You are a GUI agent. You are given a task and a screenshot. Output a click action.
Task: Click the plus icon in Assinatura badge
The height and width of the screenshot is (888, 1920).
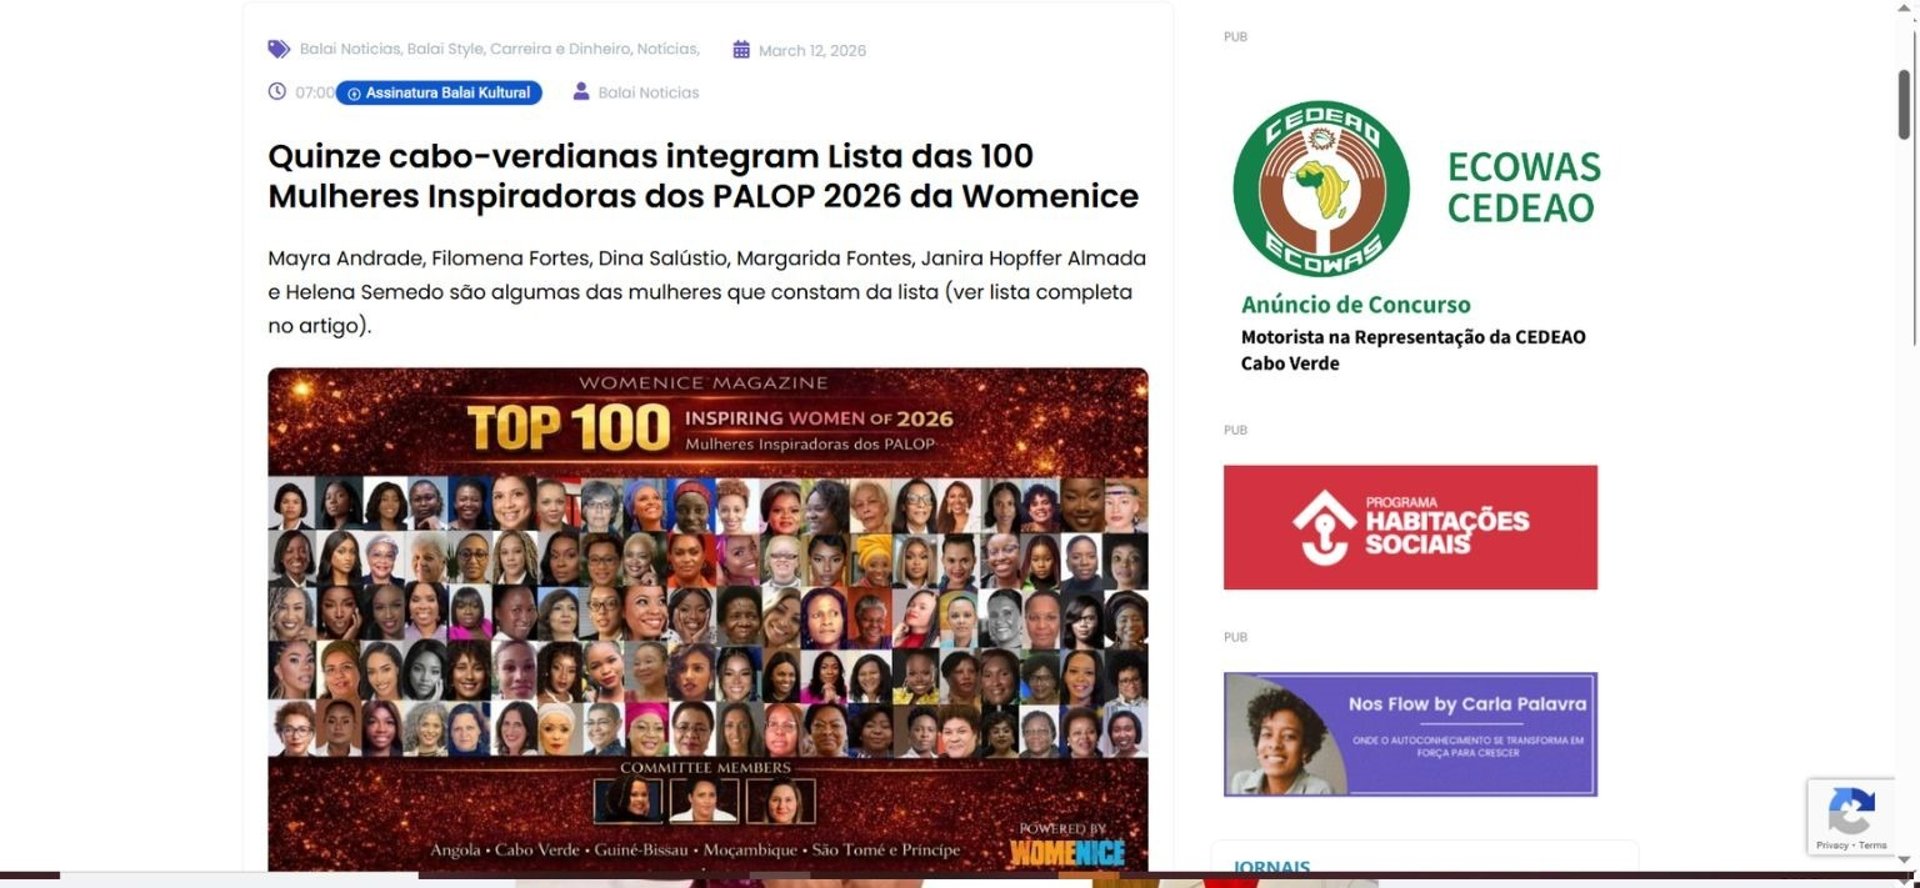[353, 93]
